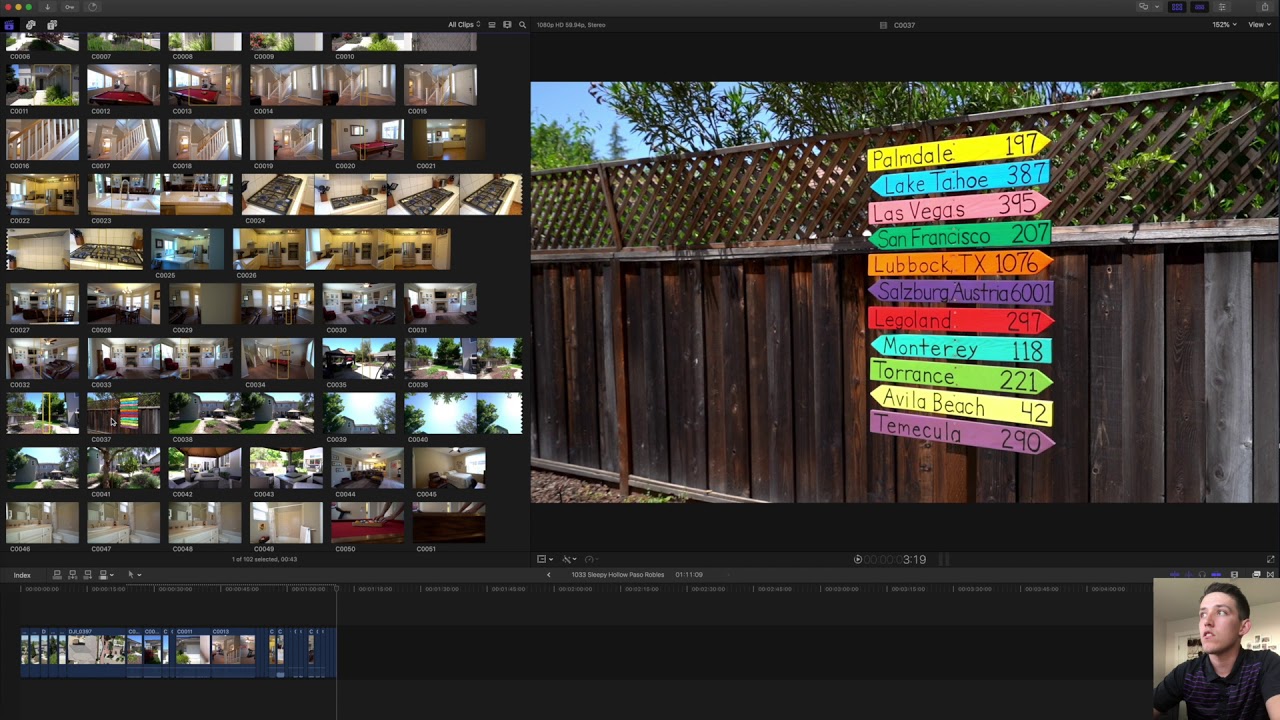The height and width of the screenshot is (720, 1280).
Task: Open the Transitions browser icon
Action: click(1270, 575)
